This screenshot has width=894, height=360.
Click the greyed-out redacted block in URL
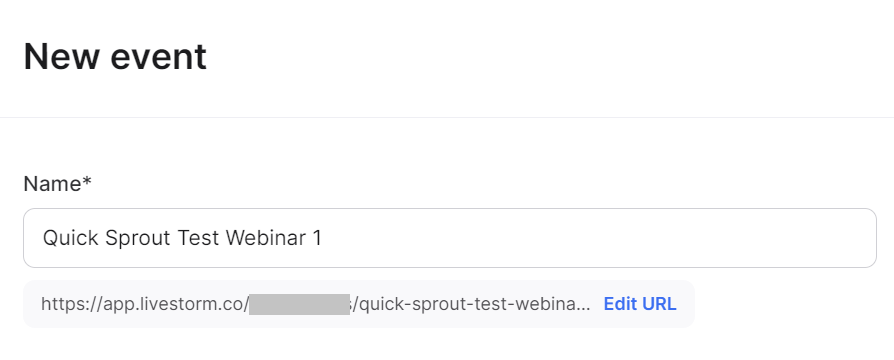[x=299, y=304]
